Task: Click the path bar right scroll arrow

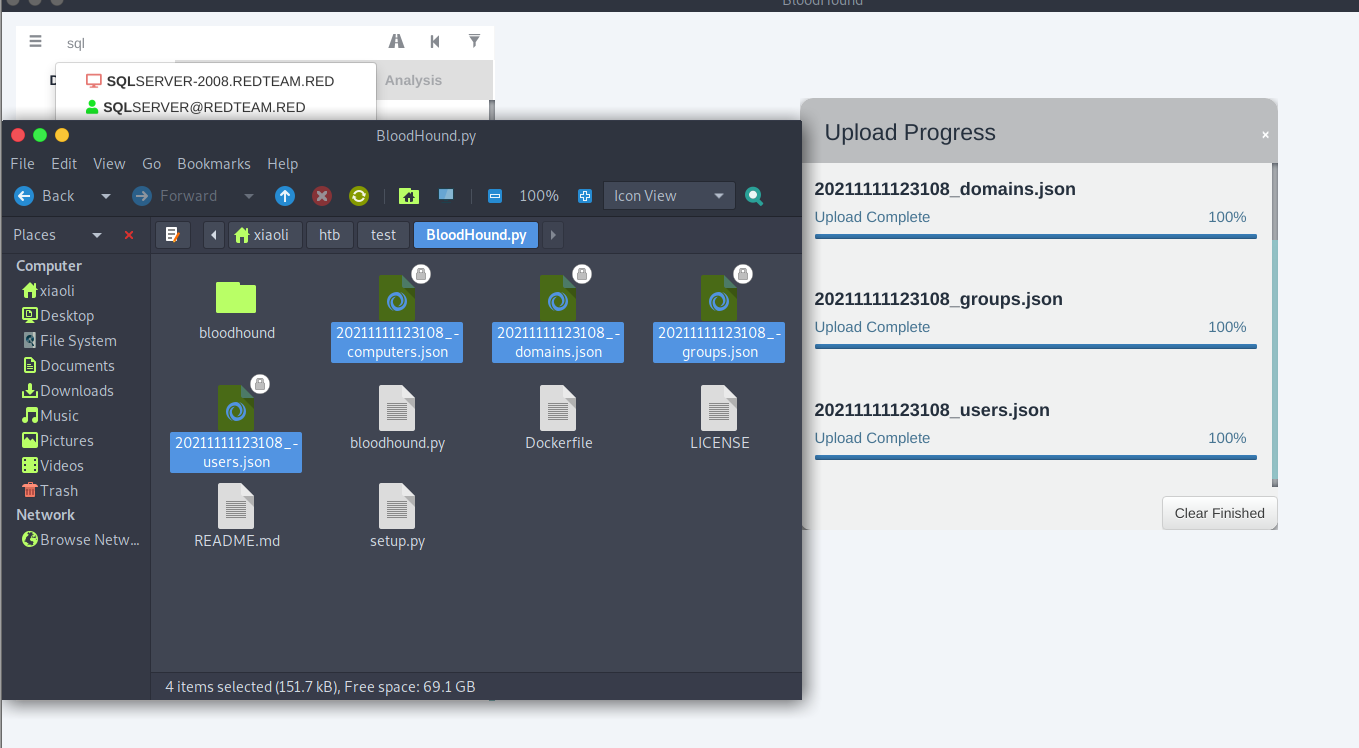Action: point(553,235)
